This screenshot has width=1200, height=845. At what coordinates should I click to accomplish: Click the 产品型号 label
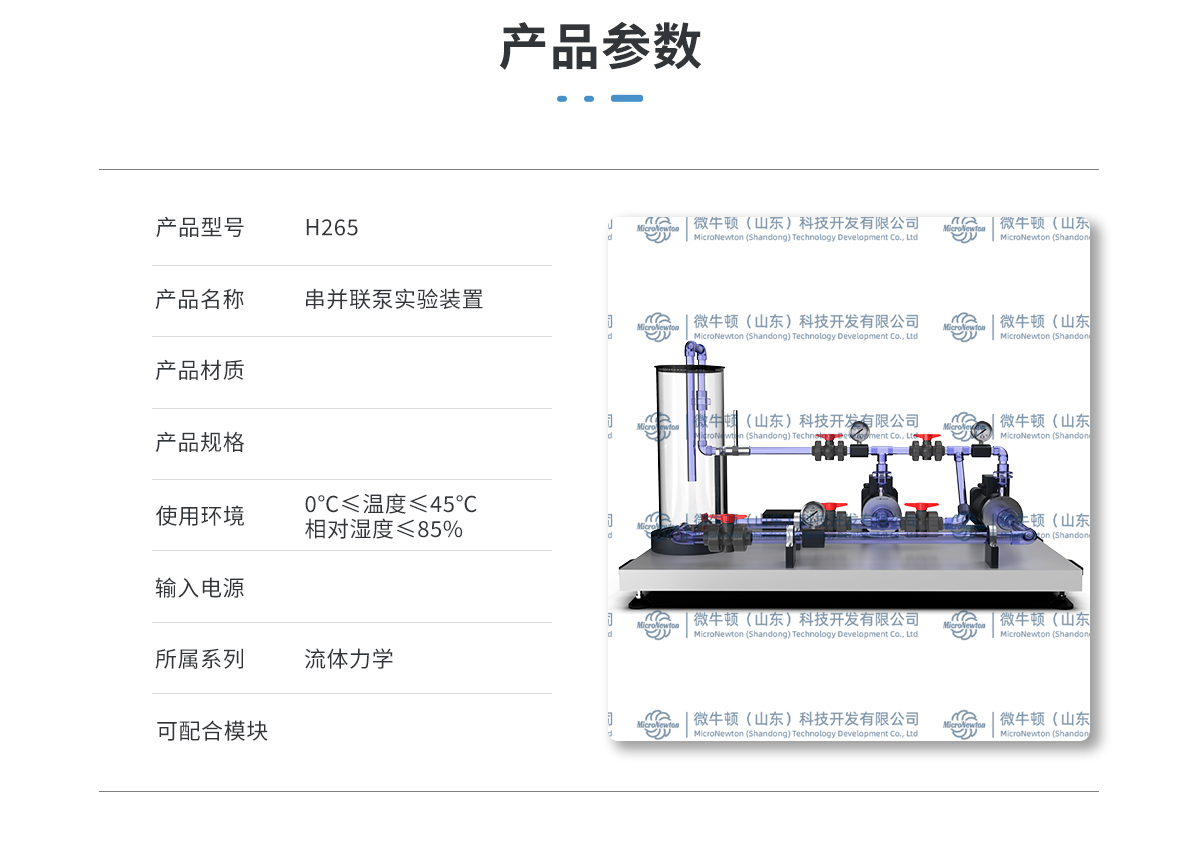pyautogui.click(x=199, y=228)
